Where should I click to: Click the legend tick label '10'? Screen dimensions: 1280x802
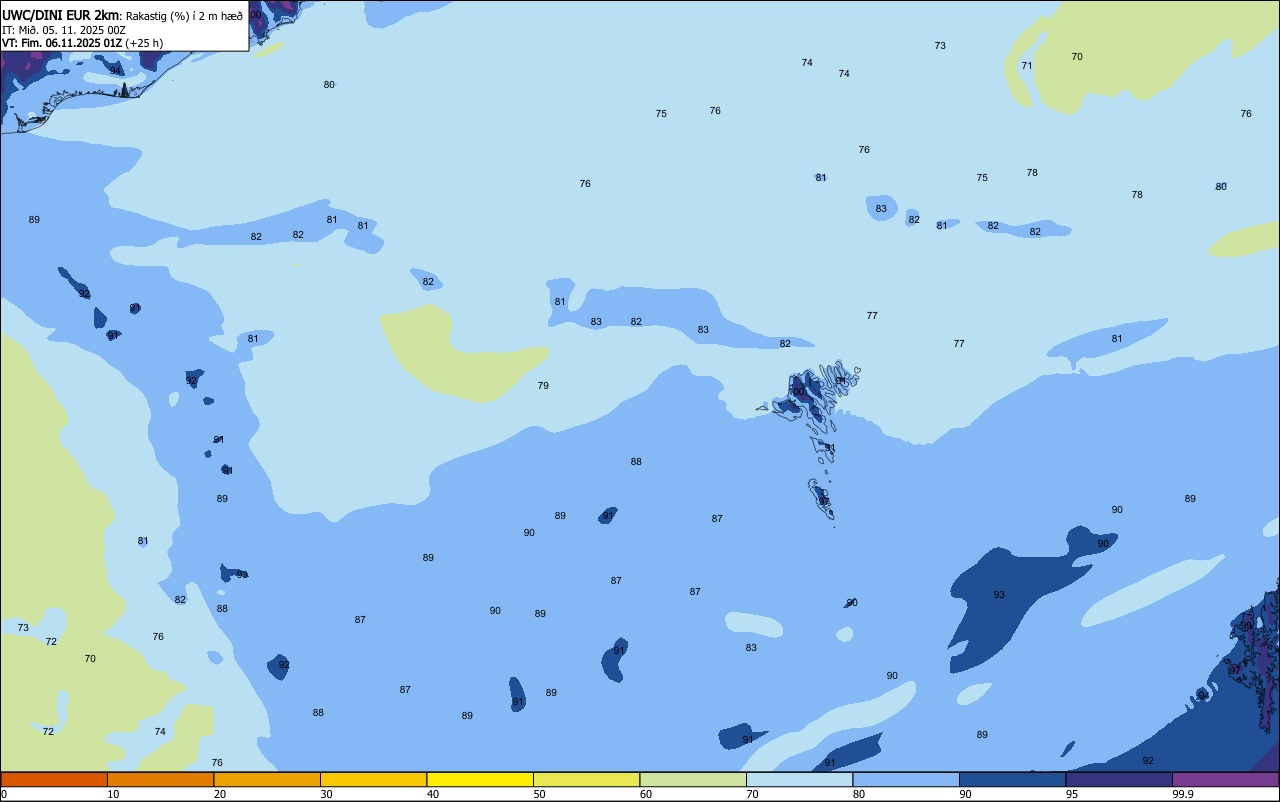click(x=113, y=794)
